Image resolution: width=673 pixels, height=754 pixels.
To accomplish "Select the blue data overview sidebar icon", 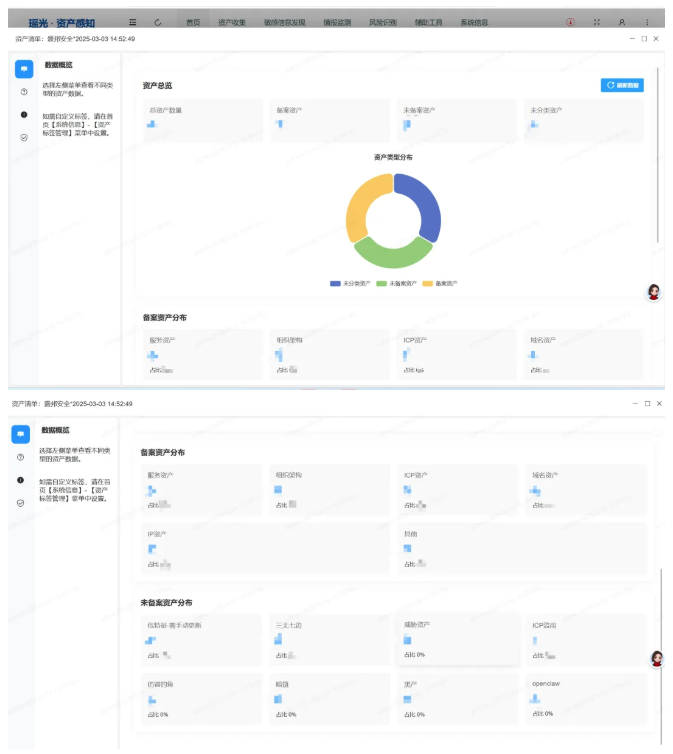I will [23, 69].
